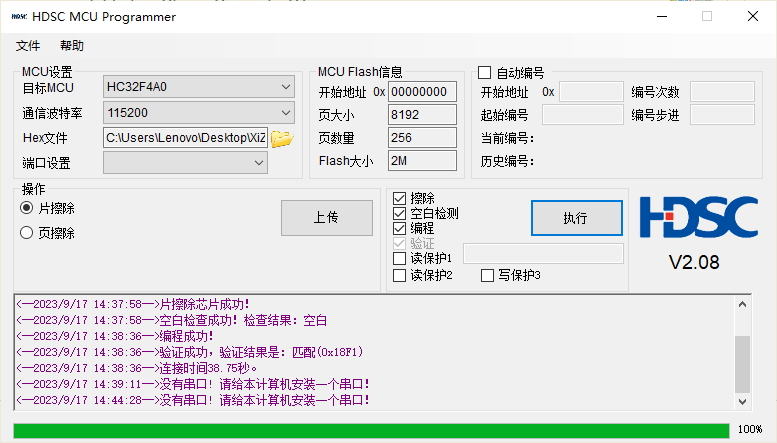Enable the 自动编号 checkbox

pos(485,73)
